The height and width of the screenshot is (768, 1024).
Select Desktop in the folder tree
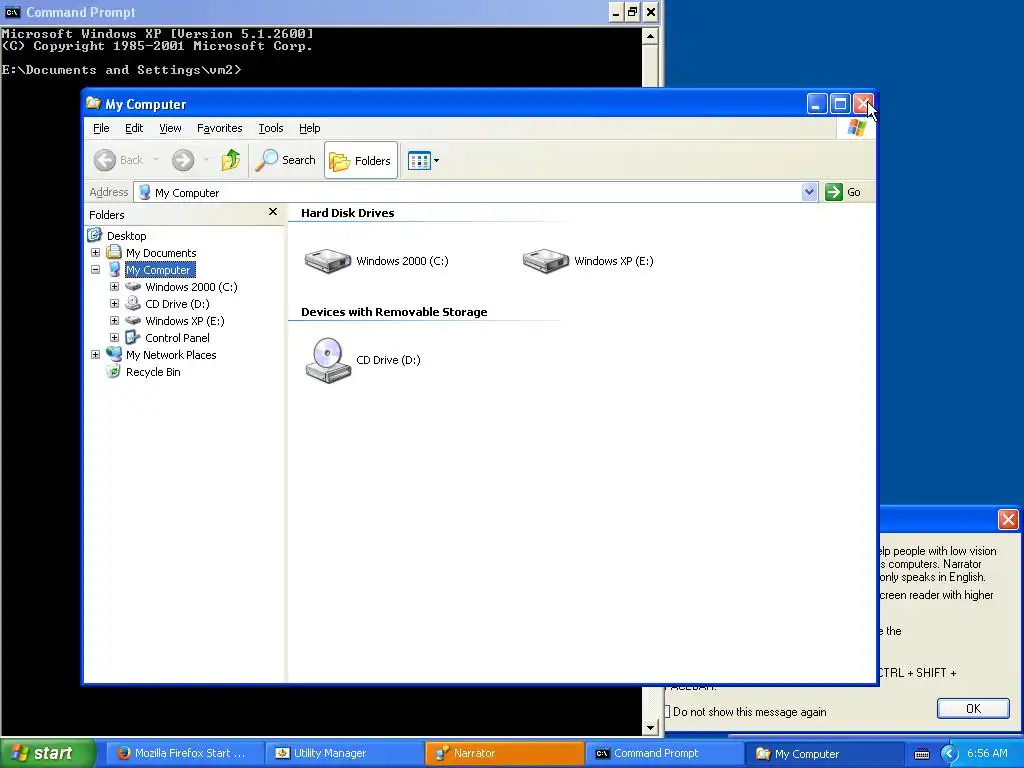coord(127,236)
